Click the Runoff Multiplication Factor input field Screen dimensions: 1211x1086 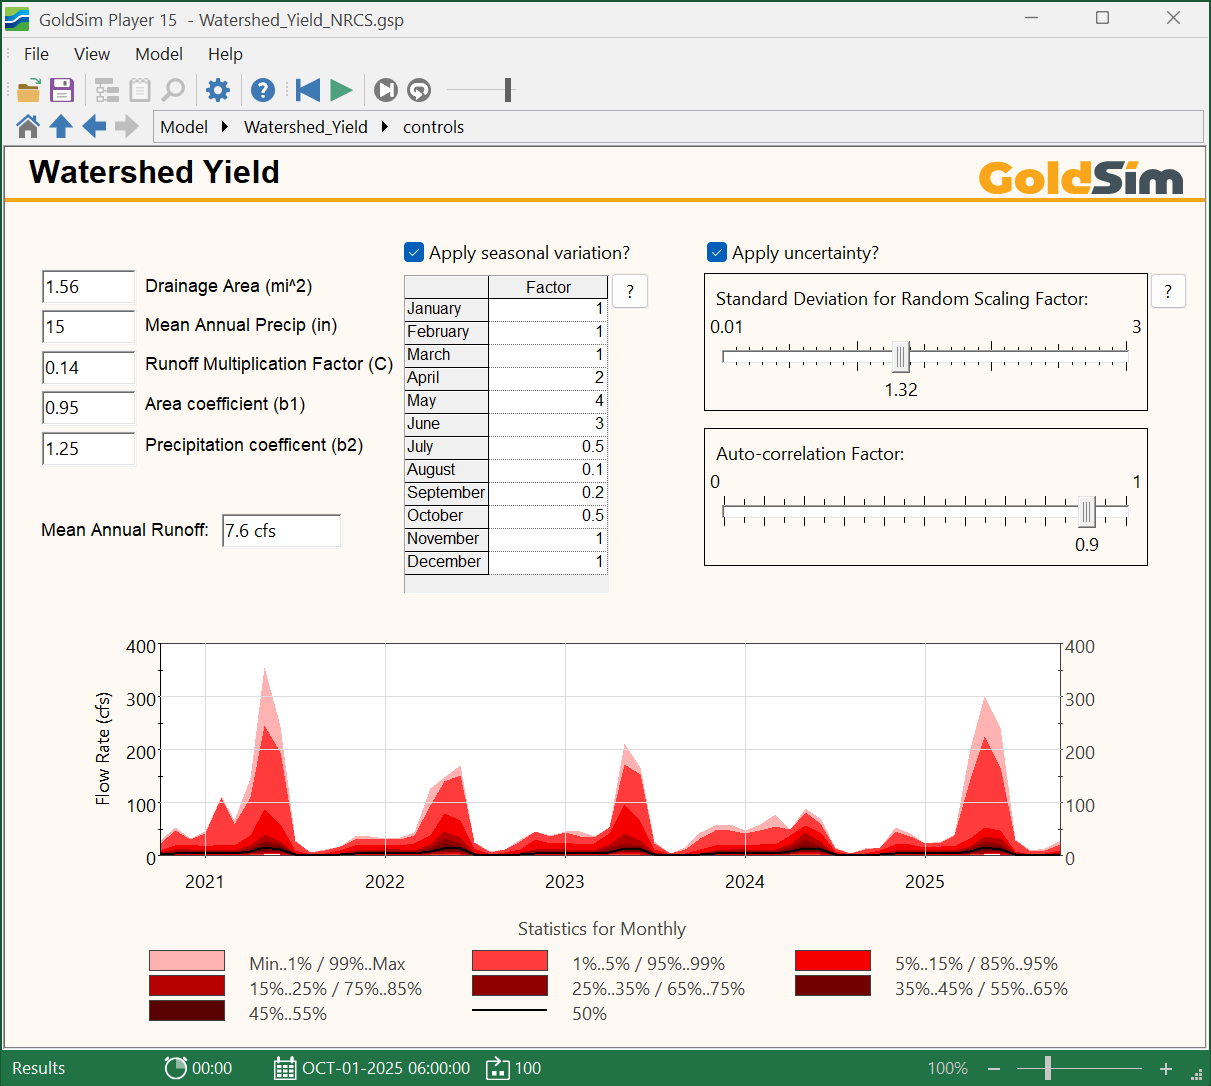88,368
